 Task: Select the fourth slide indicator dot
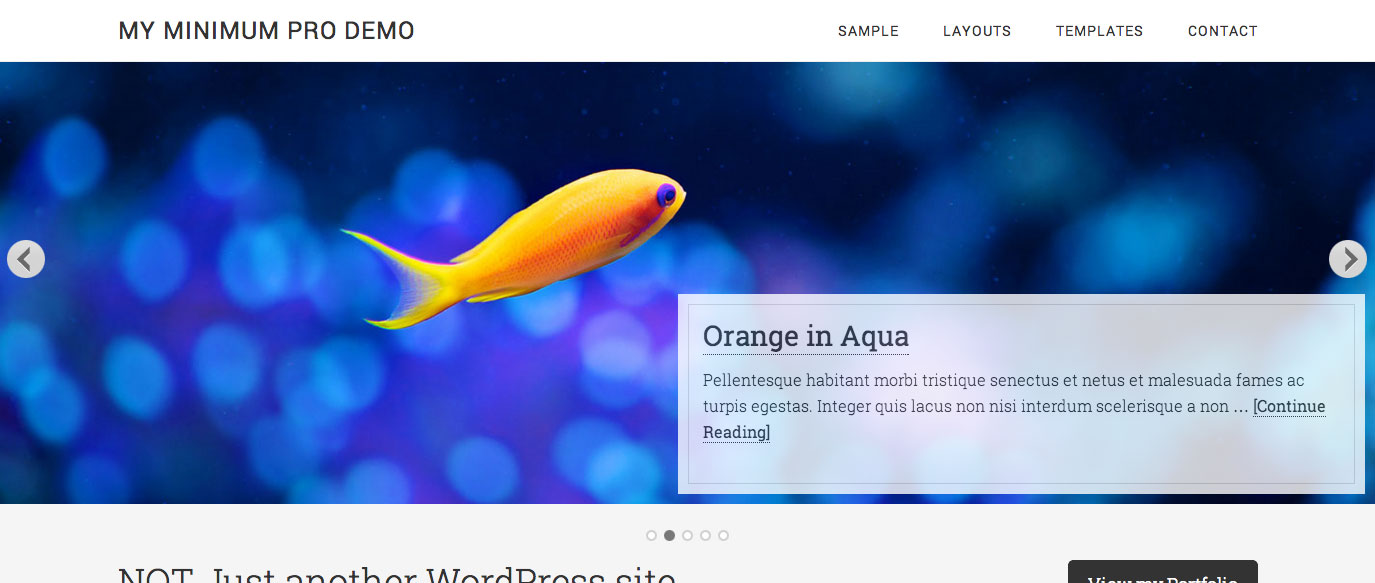(x=705, y=535)
